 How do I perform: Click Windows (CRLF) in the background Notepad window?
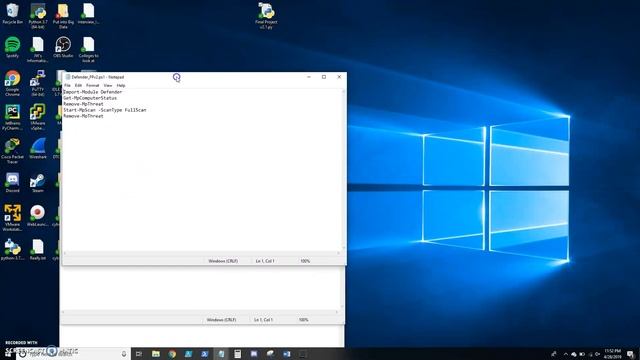[x=221, y=320]
